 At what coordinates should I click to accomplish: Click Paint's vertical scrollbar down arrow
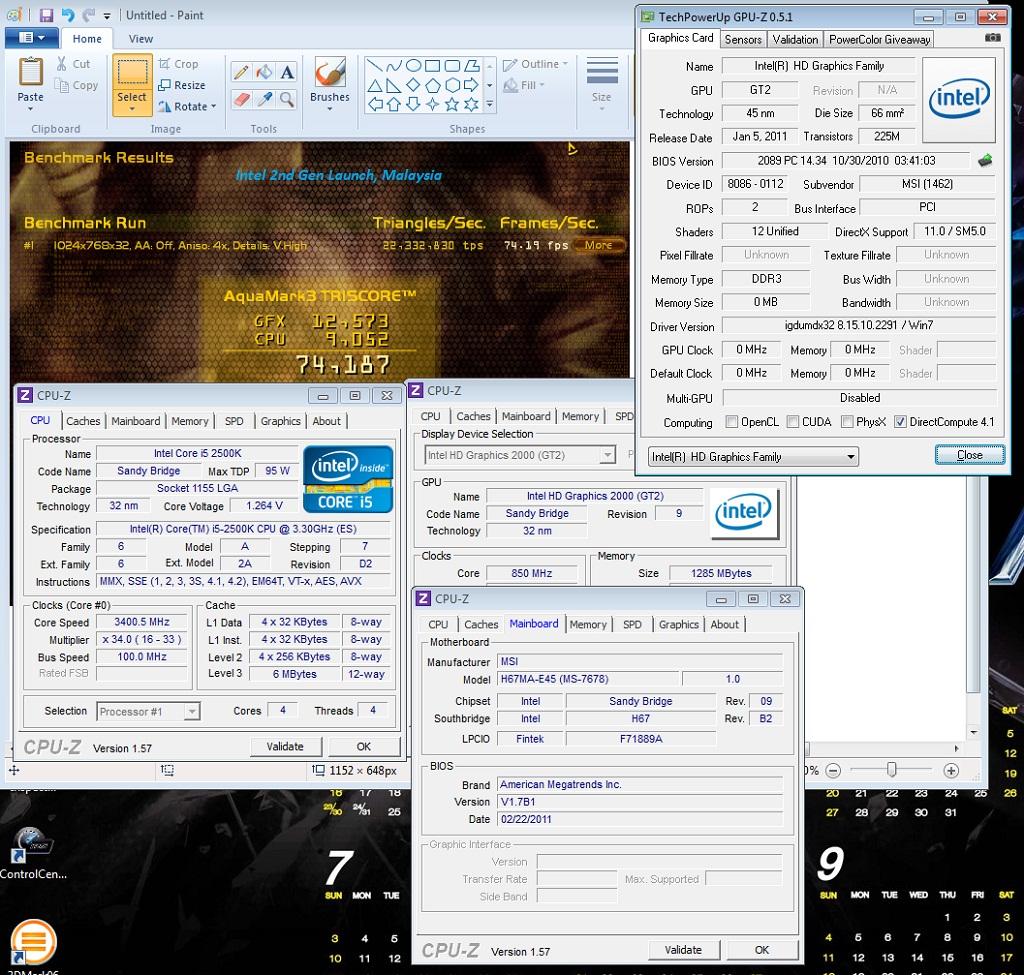click(x=973, y=732)
